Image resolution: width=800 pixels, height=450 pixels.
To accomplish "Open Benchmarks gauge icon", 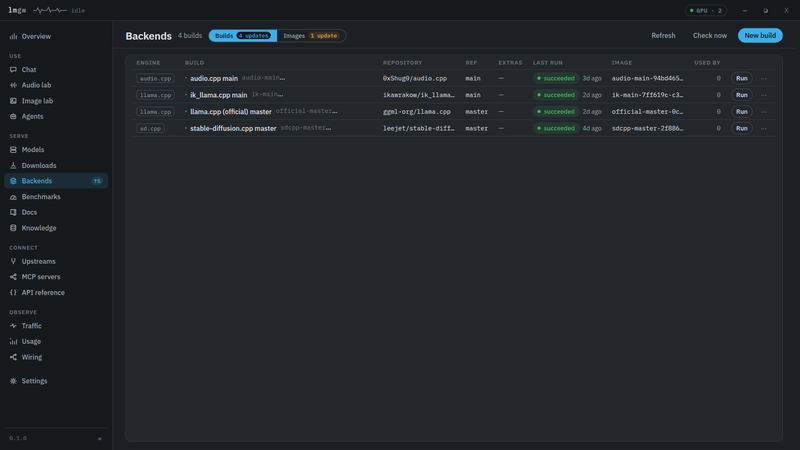I will coord(13,196).
